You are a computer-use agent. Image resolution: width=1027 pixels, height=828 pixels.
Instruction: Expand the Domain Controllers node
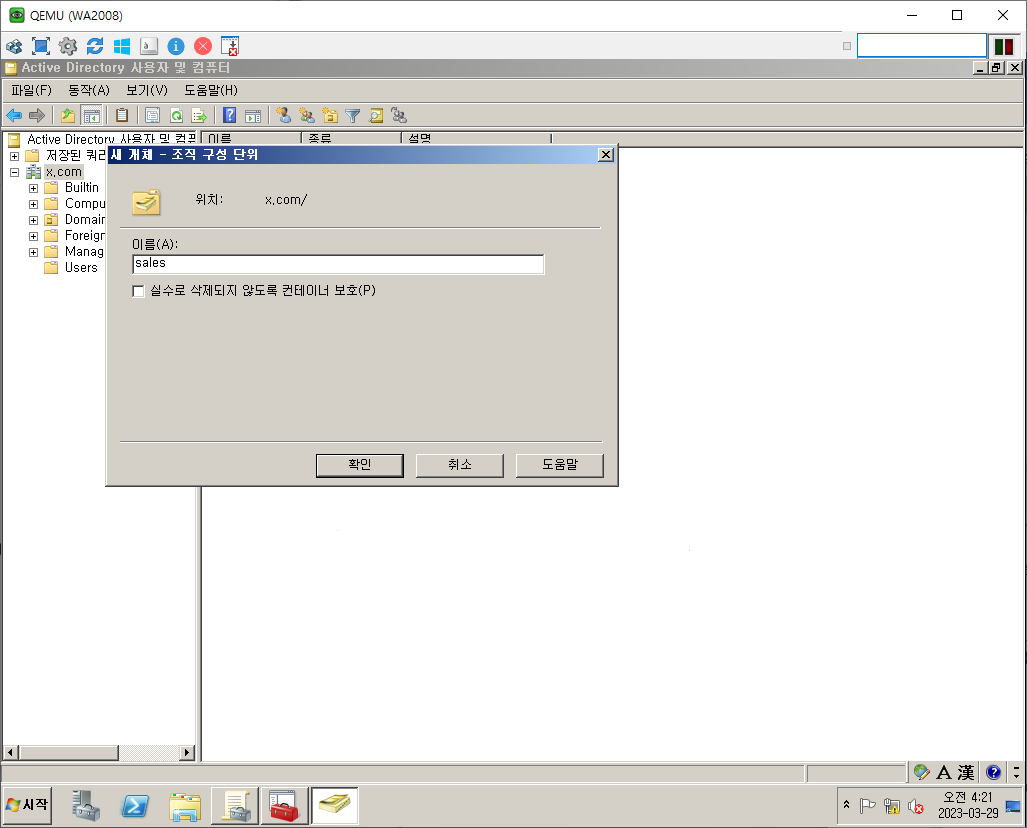tap(33, 220)
